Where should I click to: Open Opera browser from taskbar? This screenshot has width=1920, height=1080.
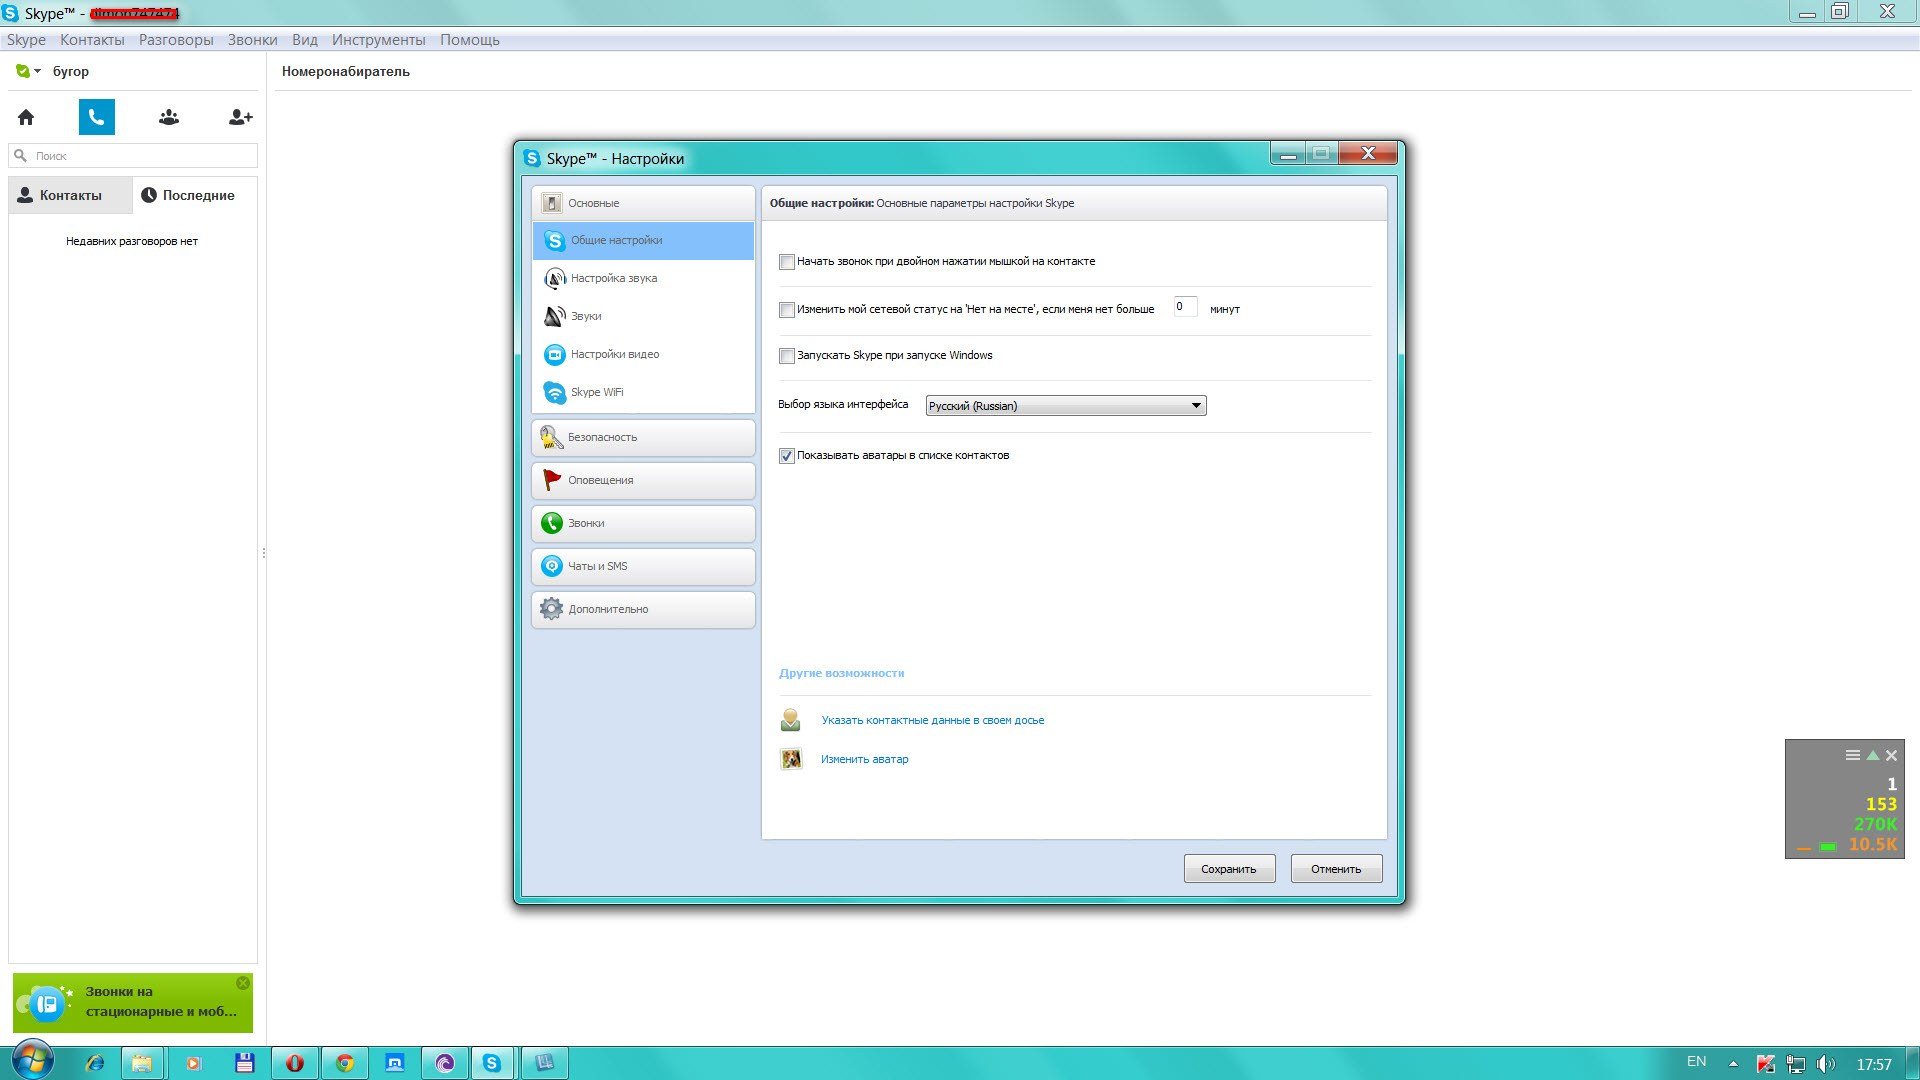click(295, 1063)
